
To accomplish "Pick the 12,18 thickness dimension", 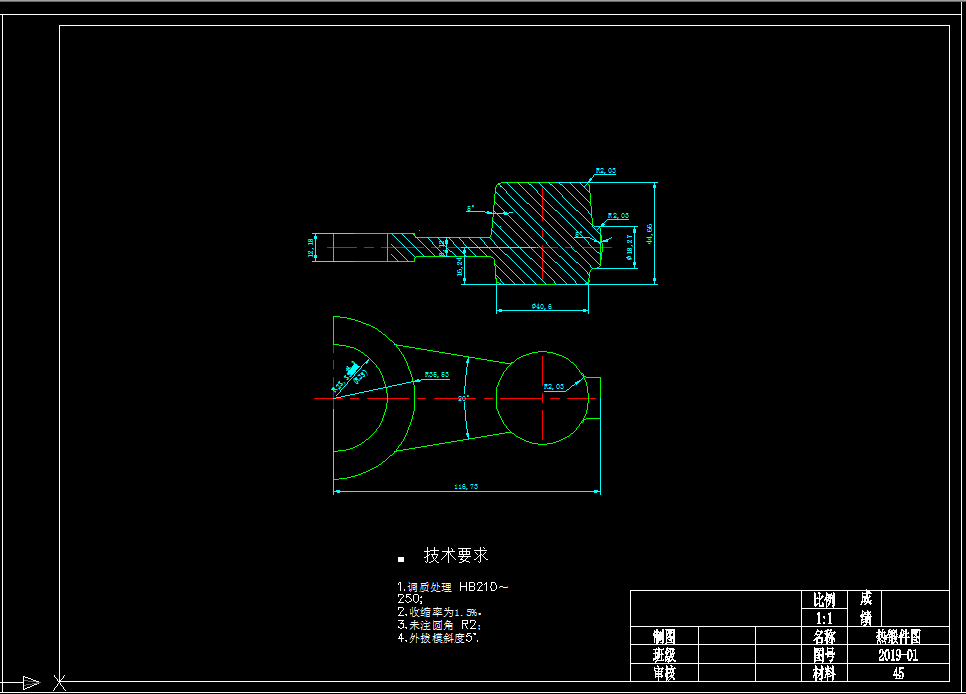I will 310,247.
